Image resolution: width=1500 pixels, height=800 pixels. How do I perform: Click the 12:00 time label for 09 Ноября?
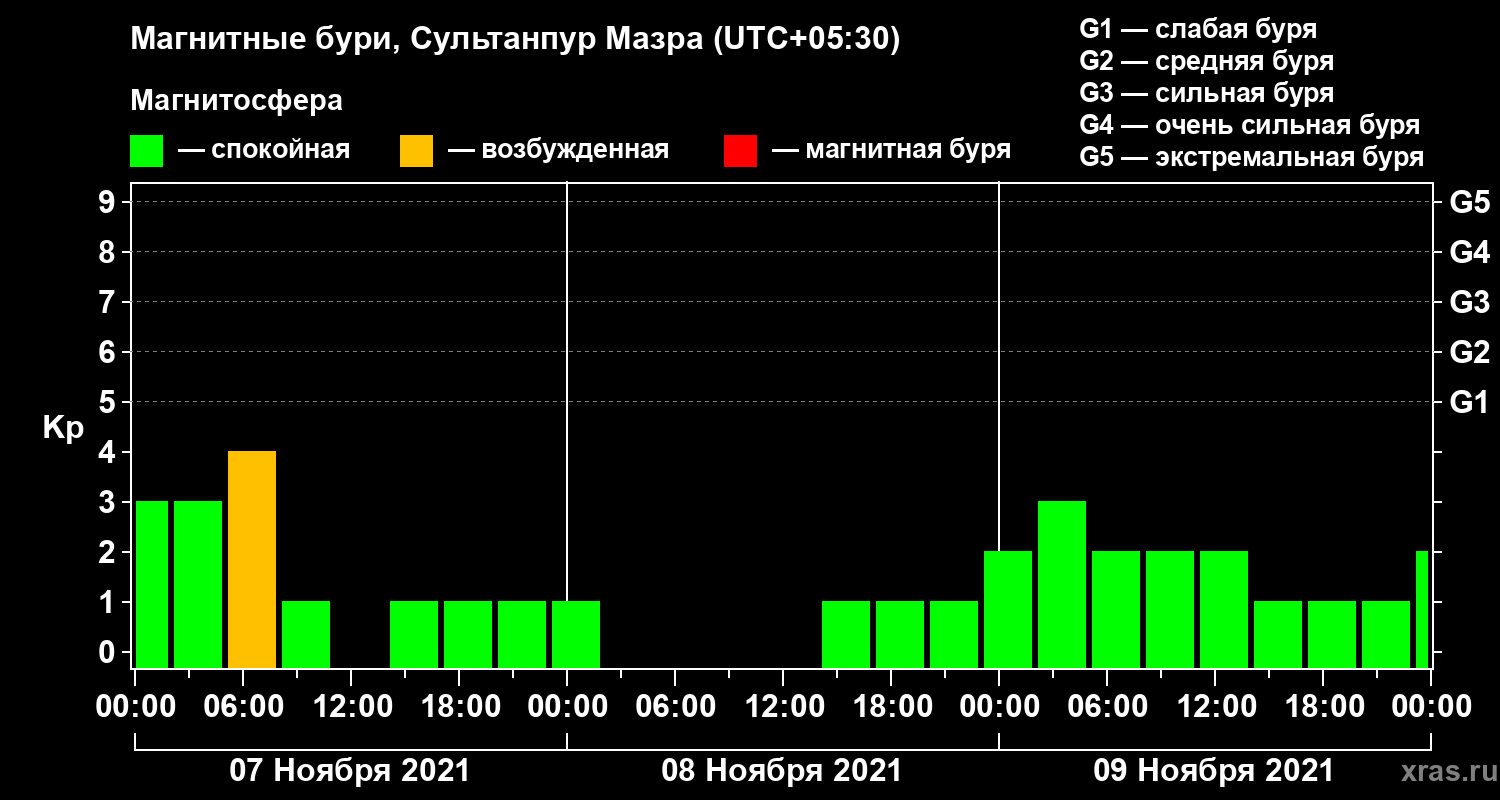coord(1215,707)
